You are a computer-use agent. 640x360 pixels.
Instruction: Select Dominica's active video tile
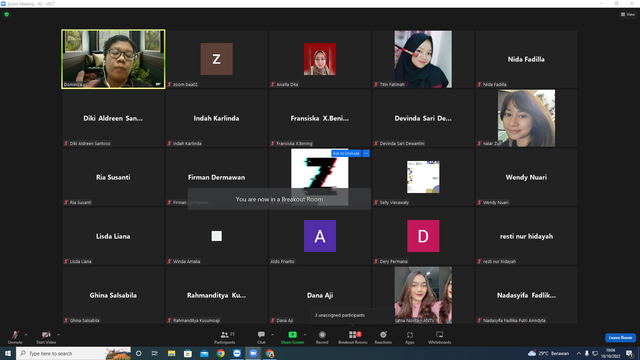(113, 59)
